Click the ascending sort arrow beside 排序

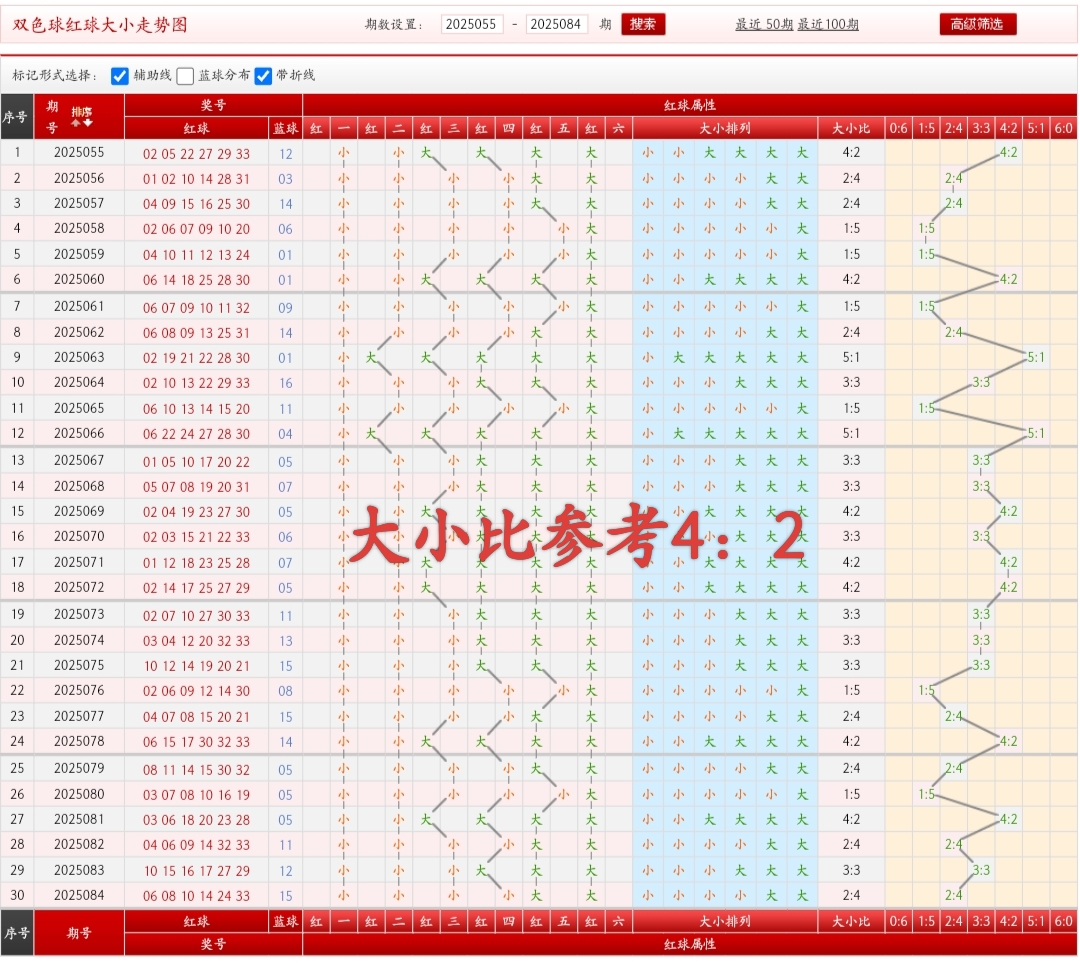pos(77,123)
